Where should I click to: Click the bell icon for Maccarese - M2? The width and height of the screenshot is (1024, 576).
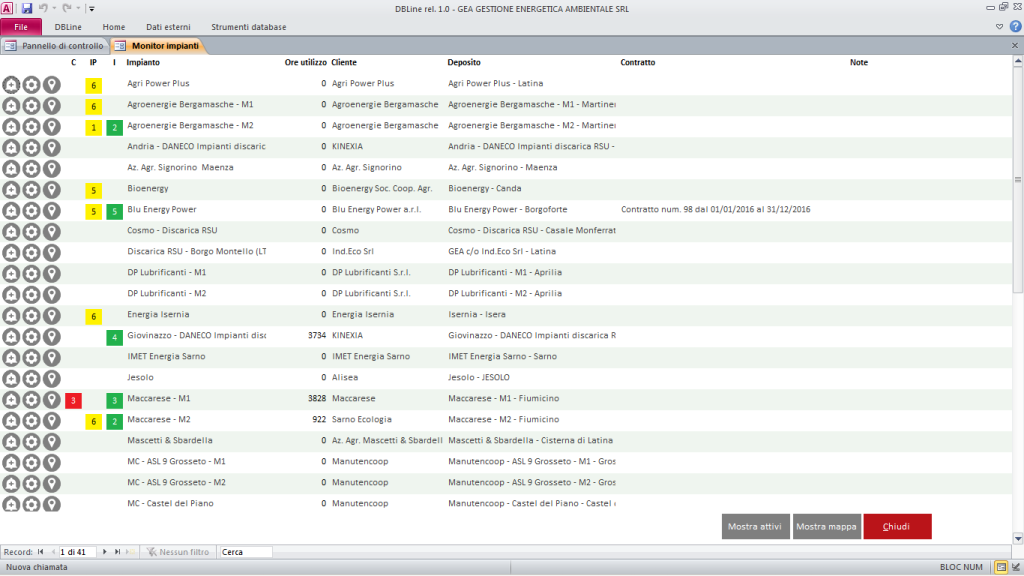coord(11,420)
